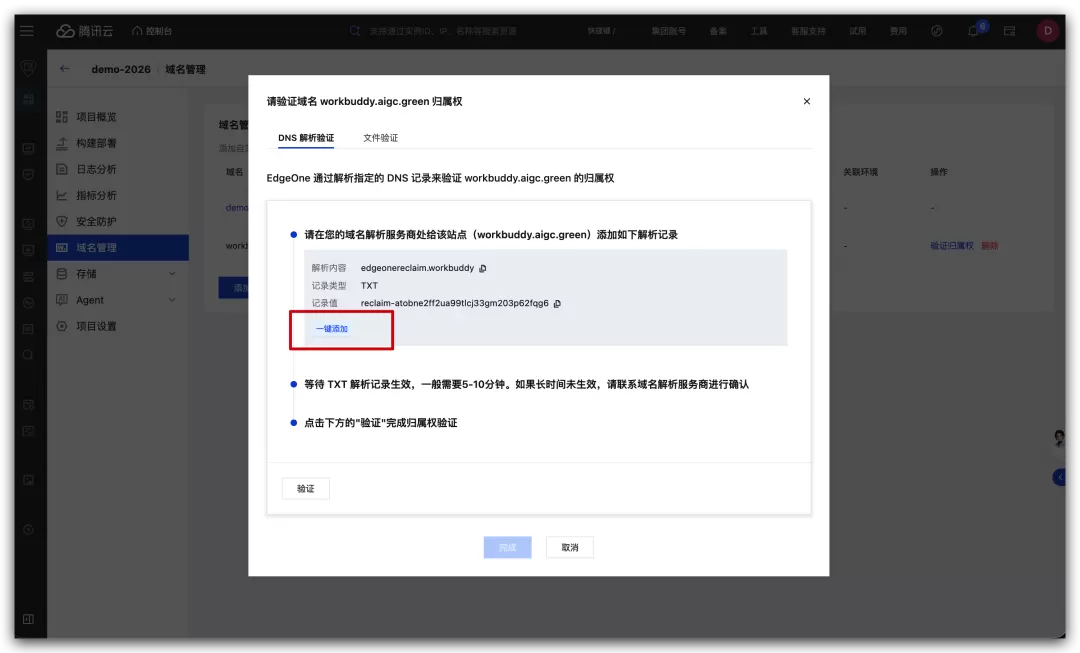Click the wallet/billing icon in top bar
The image size is (1080, 653).
pos(1009,31)
